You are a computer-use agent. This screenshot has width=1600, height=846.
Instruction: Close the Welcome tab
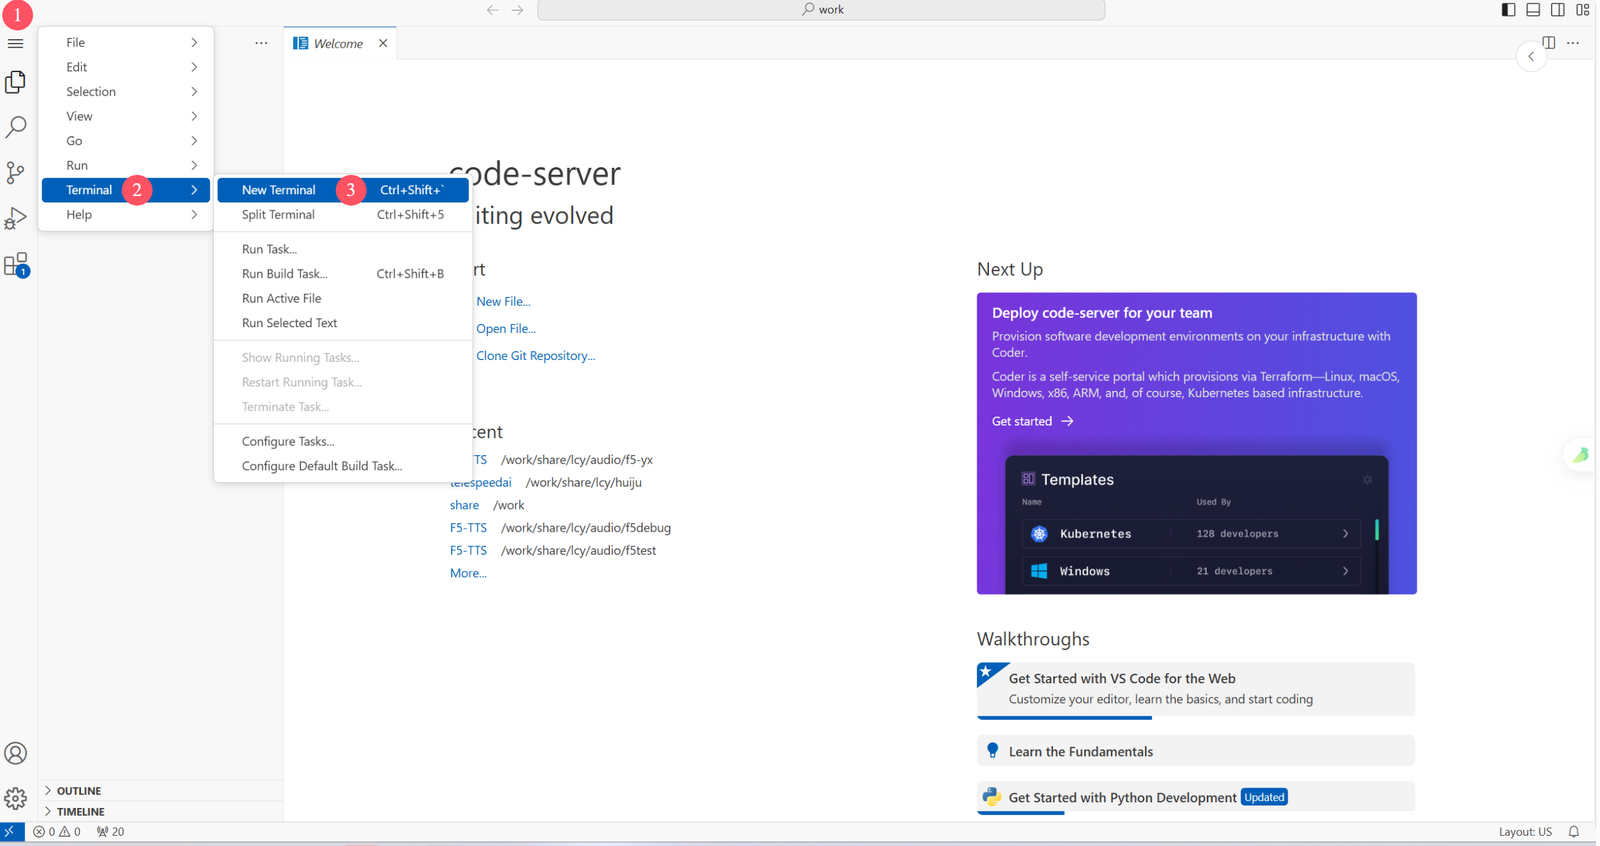(x=383, y=43)
